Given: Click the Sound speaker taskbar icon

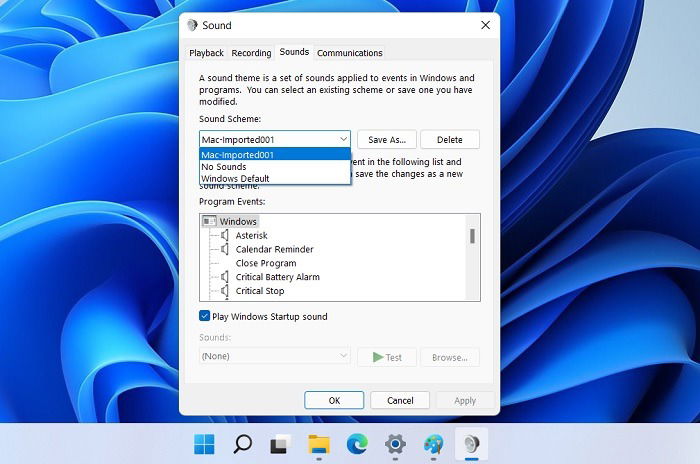Looking at the screenshot, I should (471, 444).
